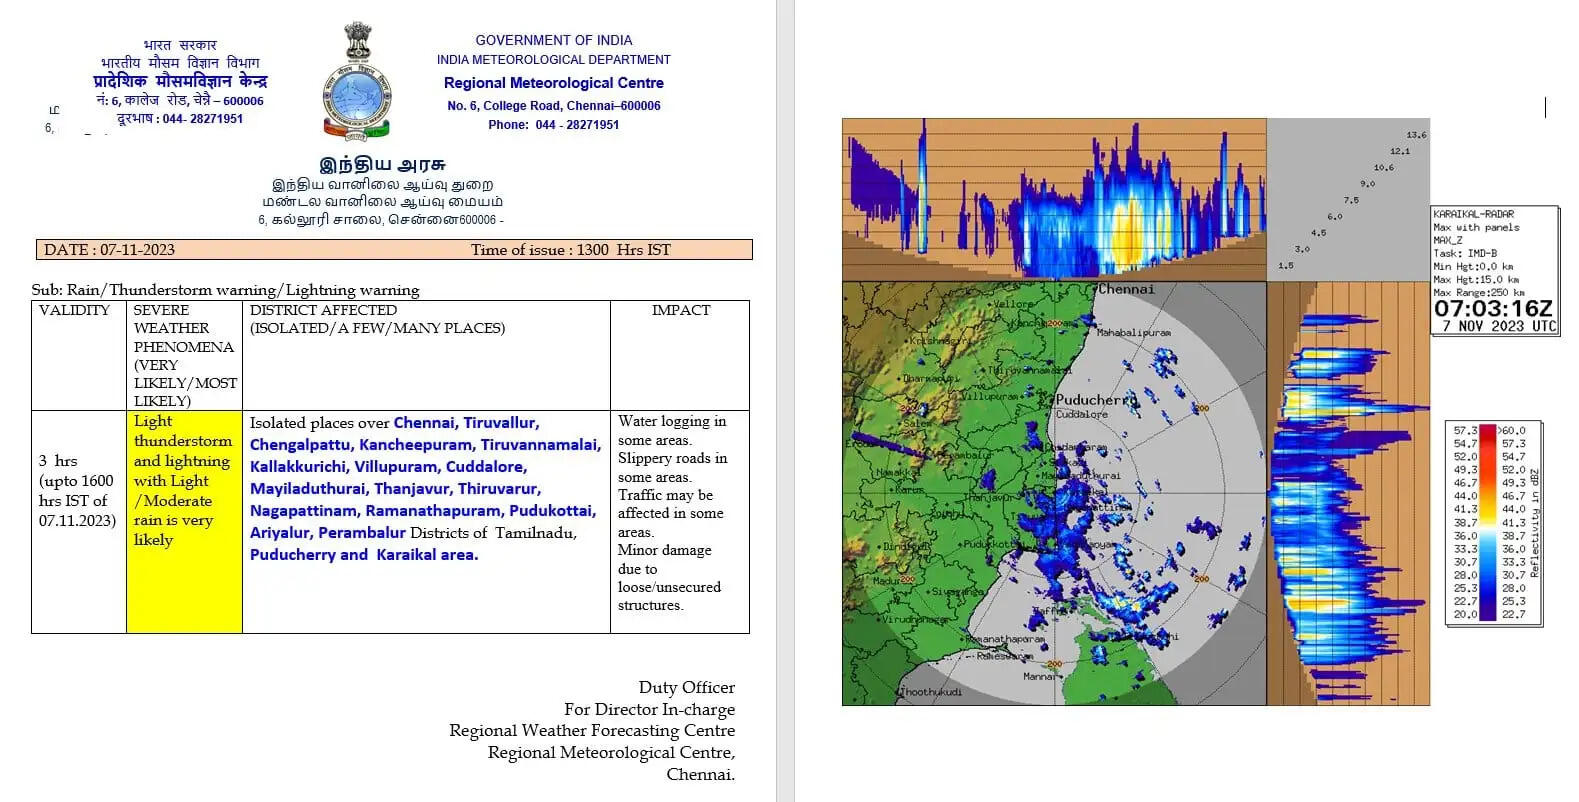1579x802 pixels.
Task: Click the Puducherry label on radar map
Action: click(x=1096, y=400)
